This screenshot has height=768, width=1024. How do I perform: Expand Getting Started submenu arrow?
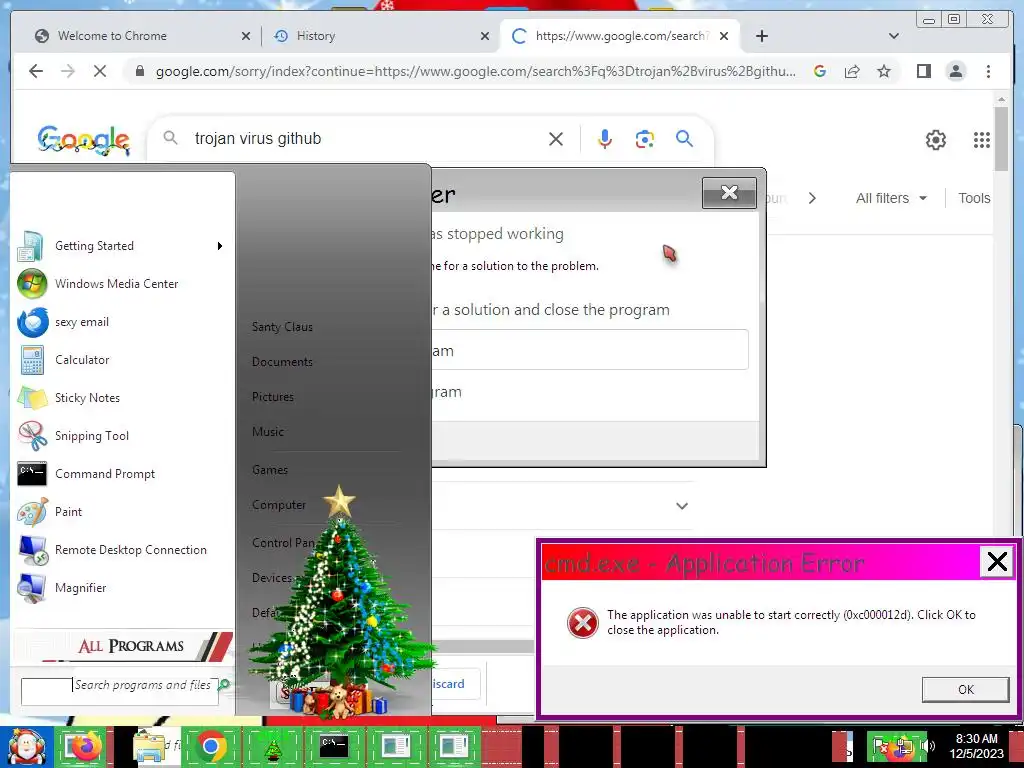pos(220,246)
